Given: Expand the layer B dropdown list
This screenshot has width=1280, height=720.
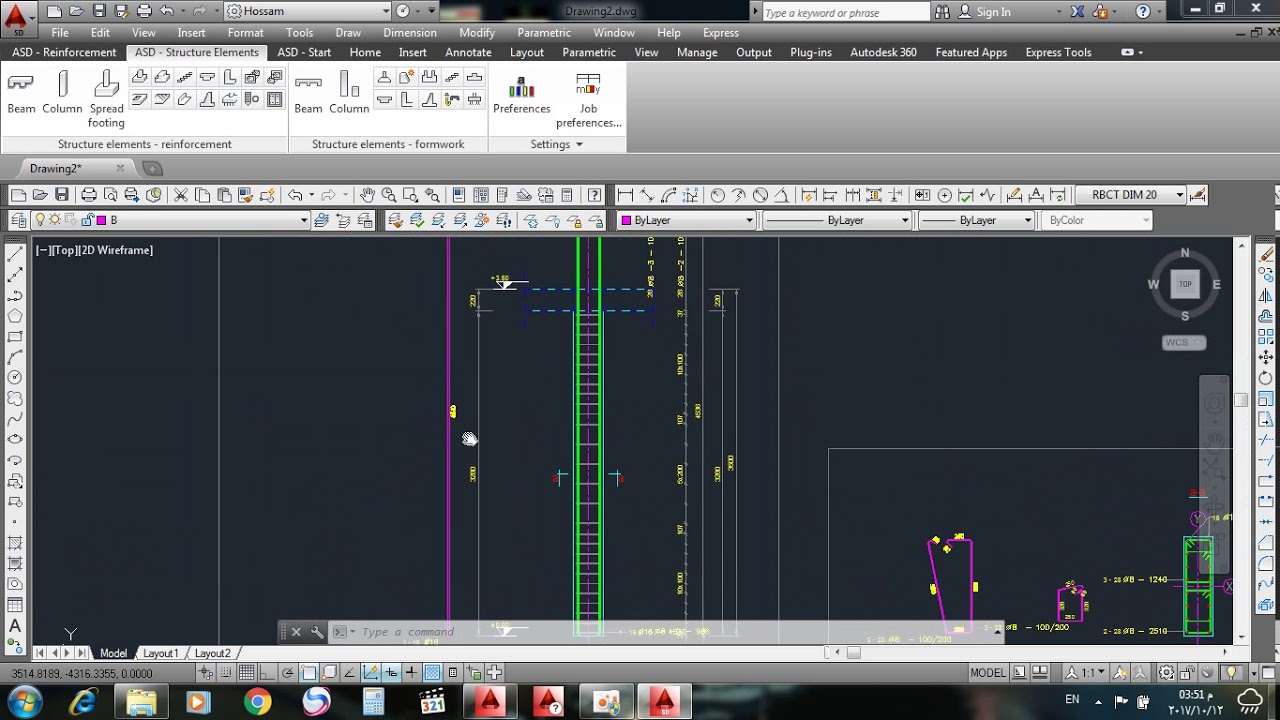Looking at the screenshot, I should [x=304, y=220].
